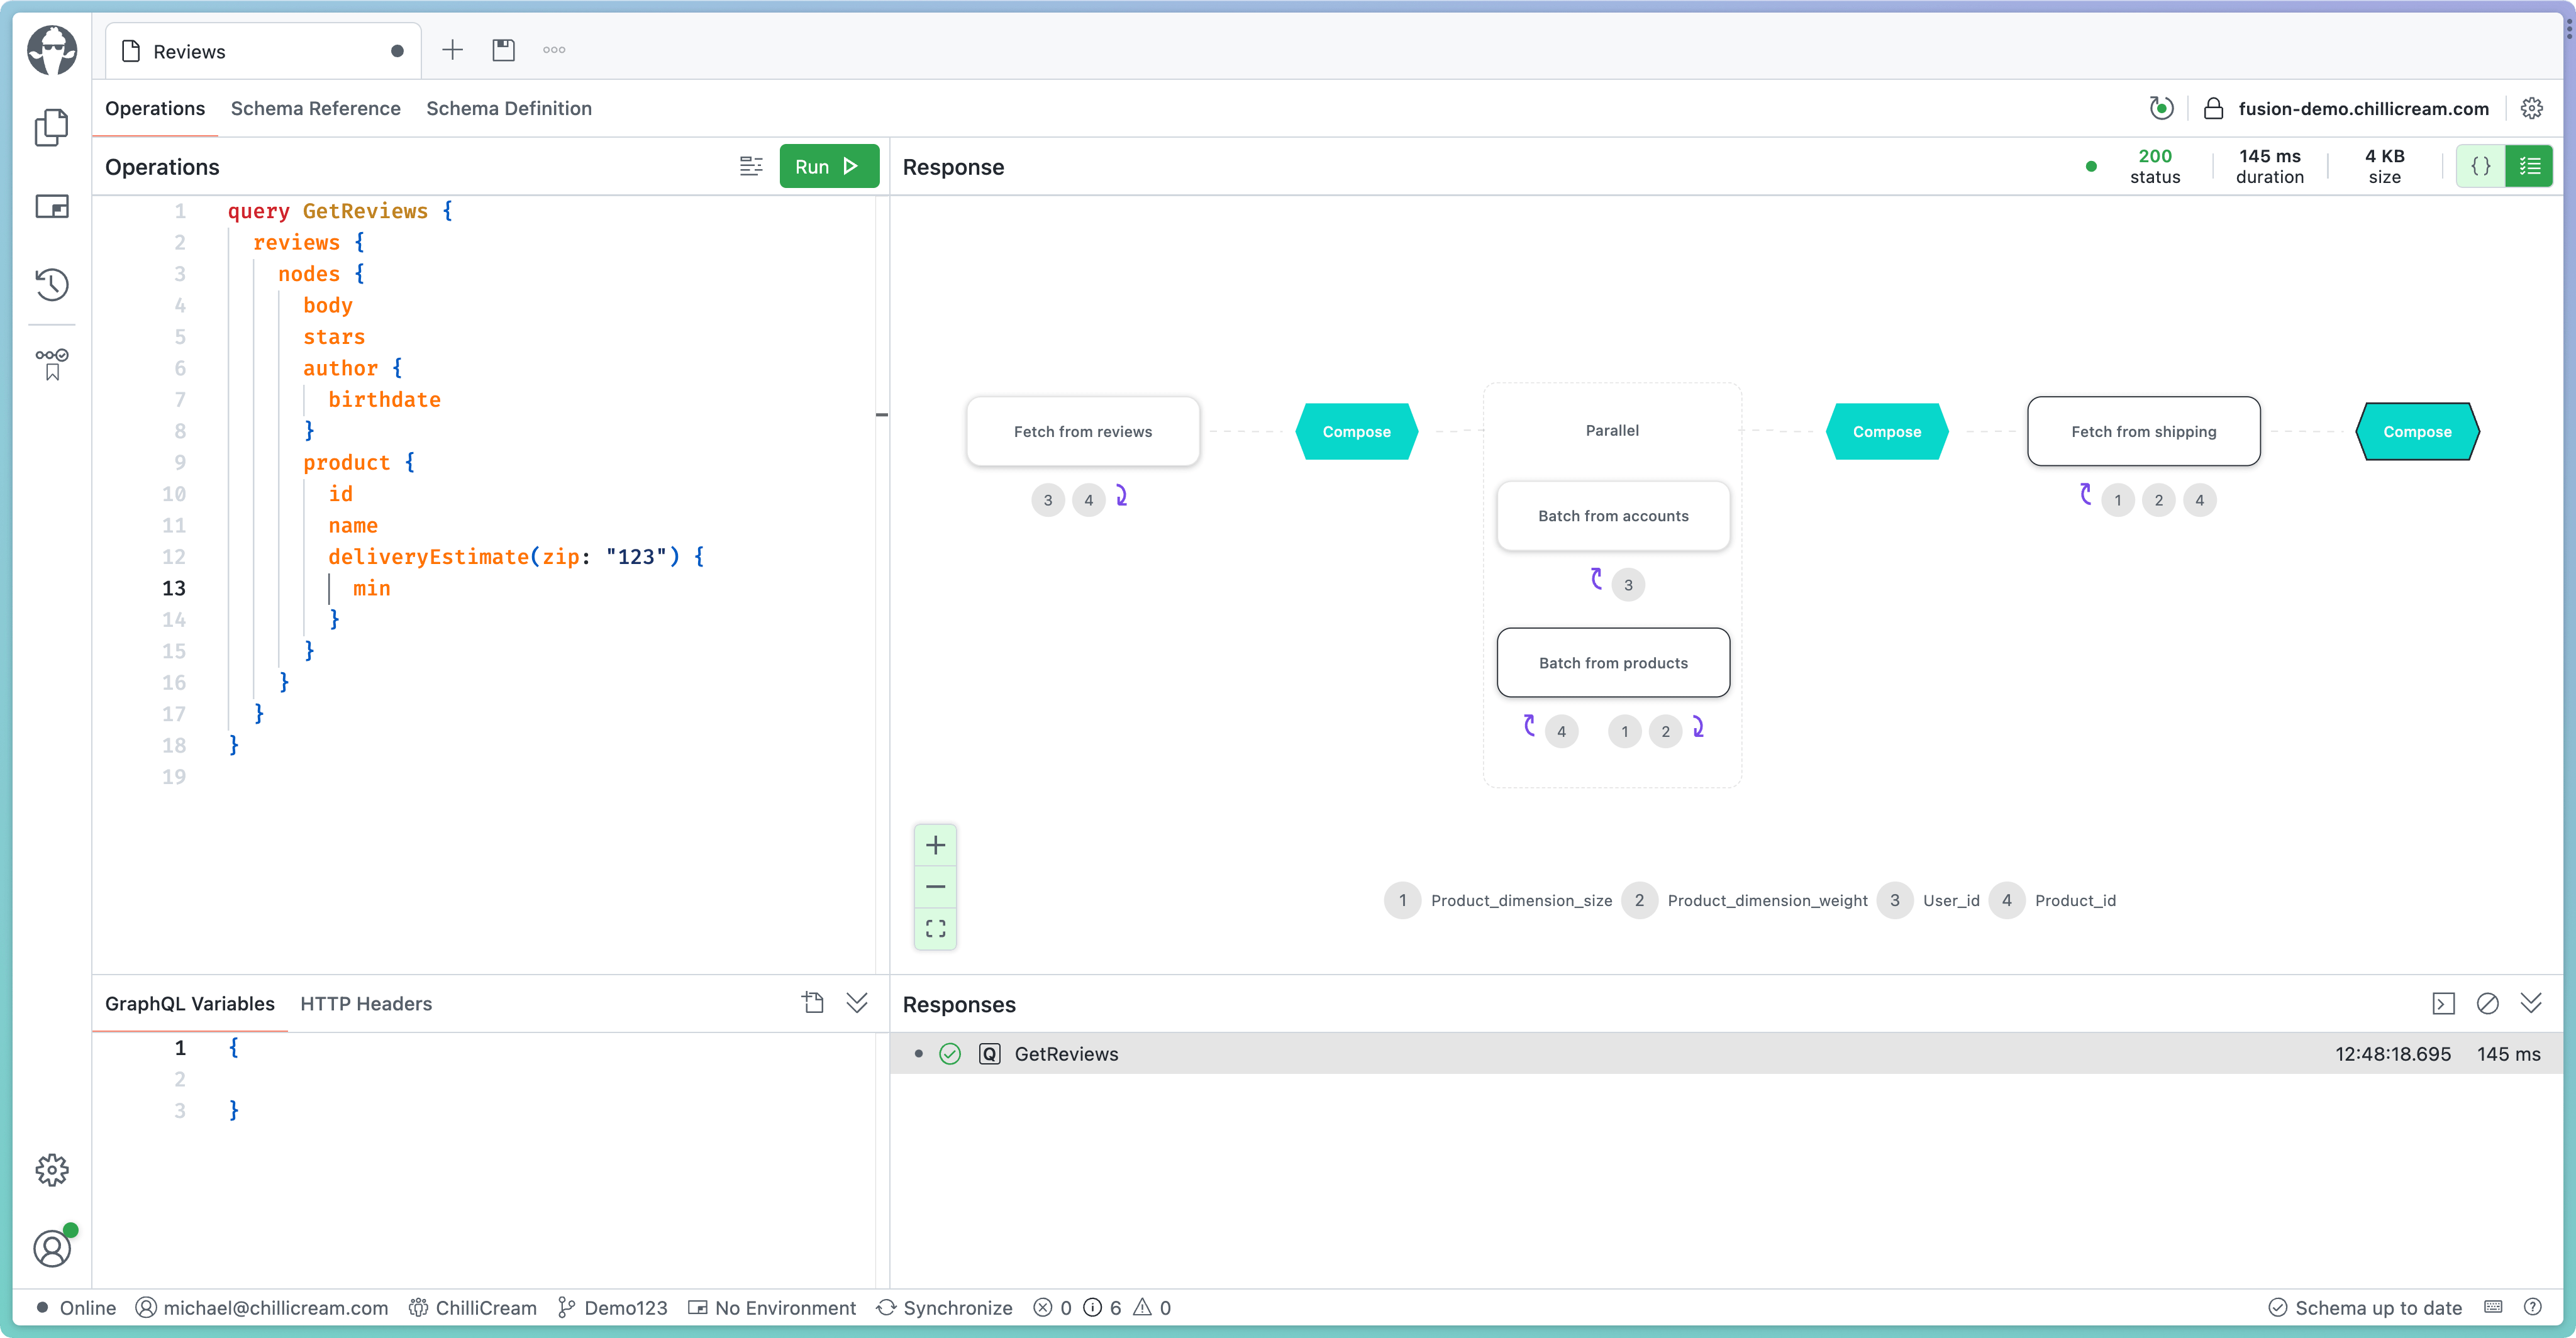Click the lock icon beside endpoint
The height and width of the screenshot is (1338, 2576).
click(2213, 108)
